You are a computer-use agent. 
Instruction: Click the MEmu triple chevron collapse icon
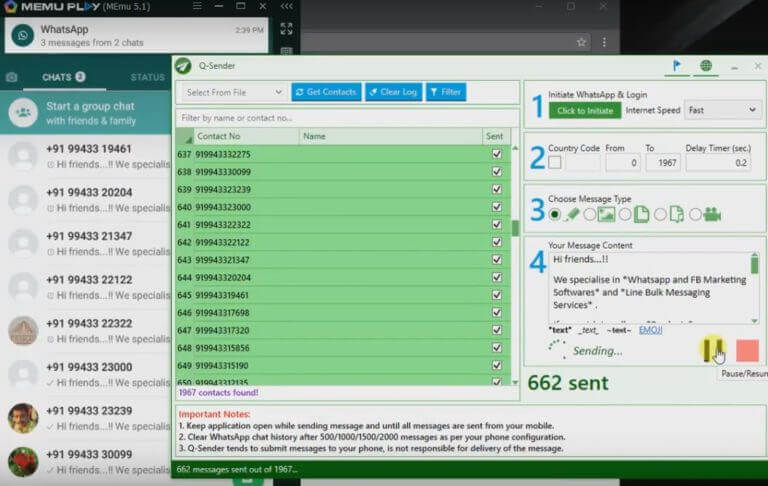coord(287,6)
